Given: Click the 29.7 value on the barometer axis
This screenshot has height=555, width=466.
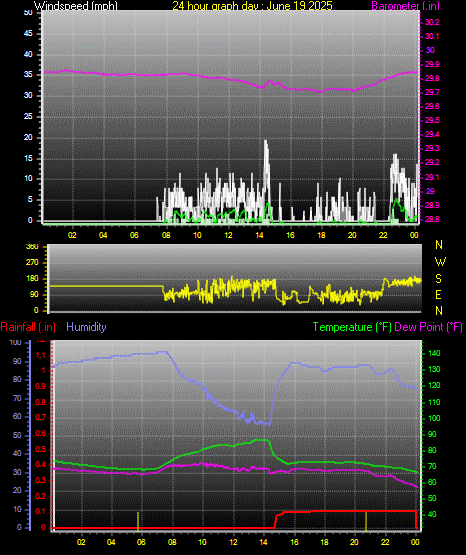Looking at the screenshot, I should [432, 92].
